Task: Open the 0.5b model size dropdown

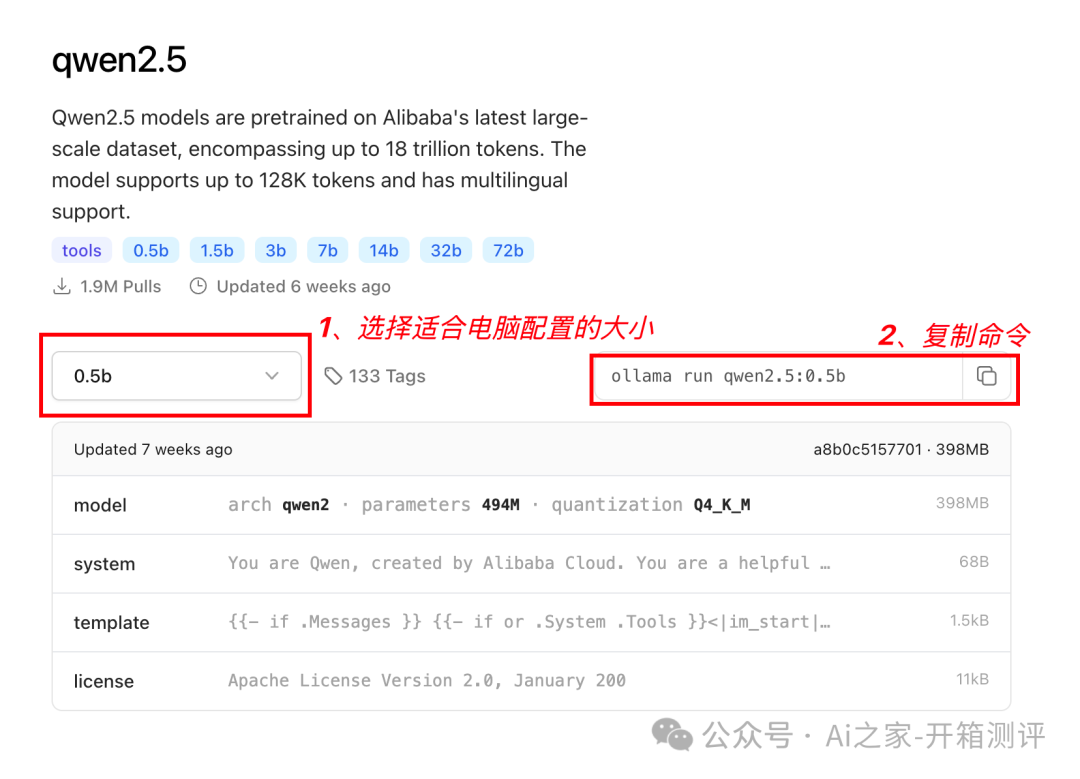Action: 176,376
